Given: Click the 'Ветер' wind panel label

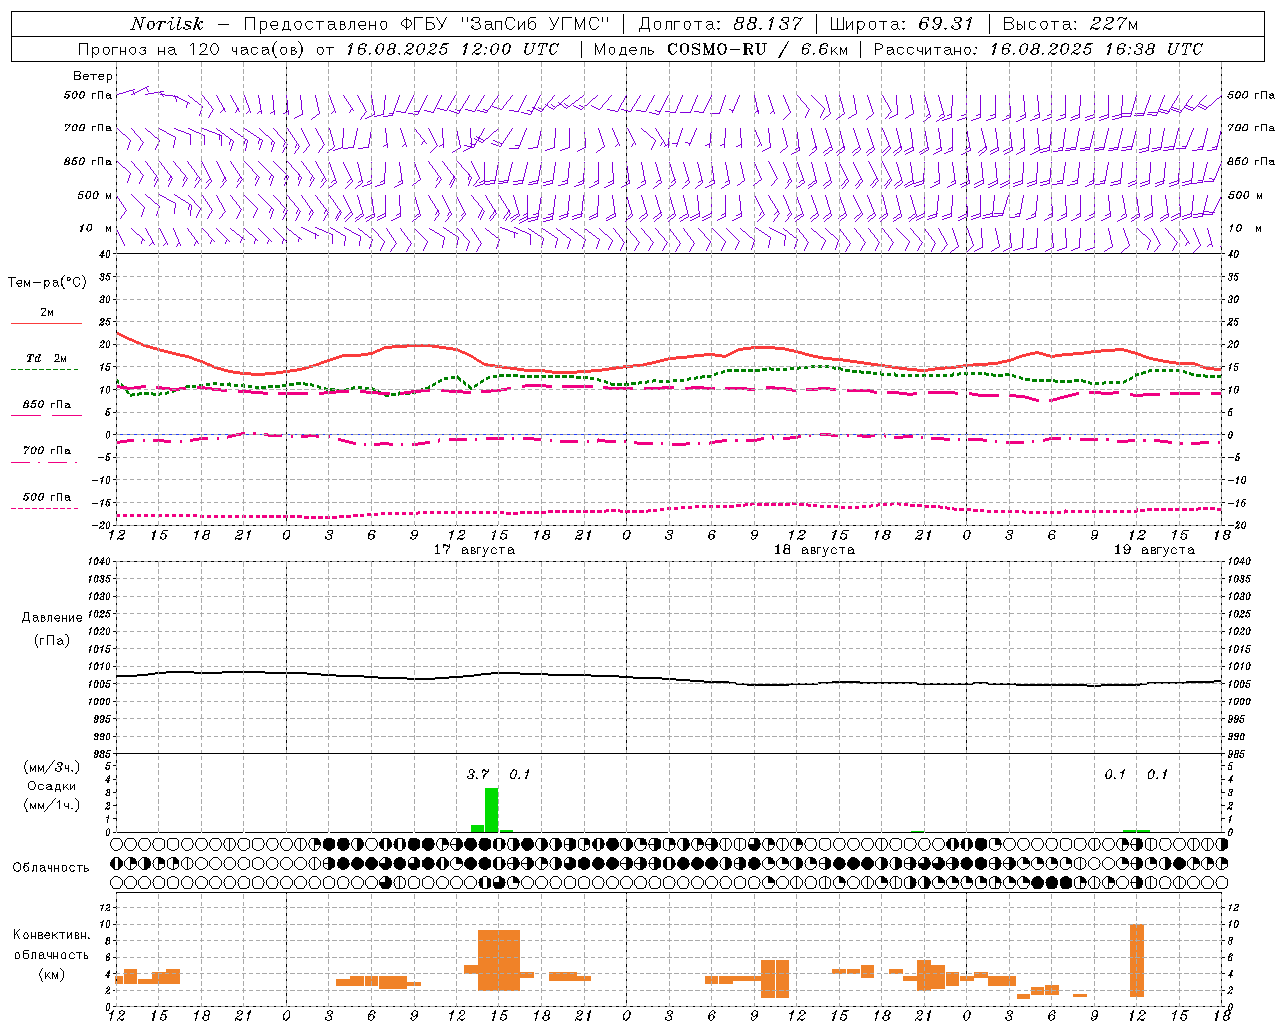Looking at the screenshot, I should 93,76.
